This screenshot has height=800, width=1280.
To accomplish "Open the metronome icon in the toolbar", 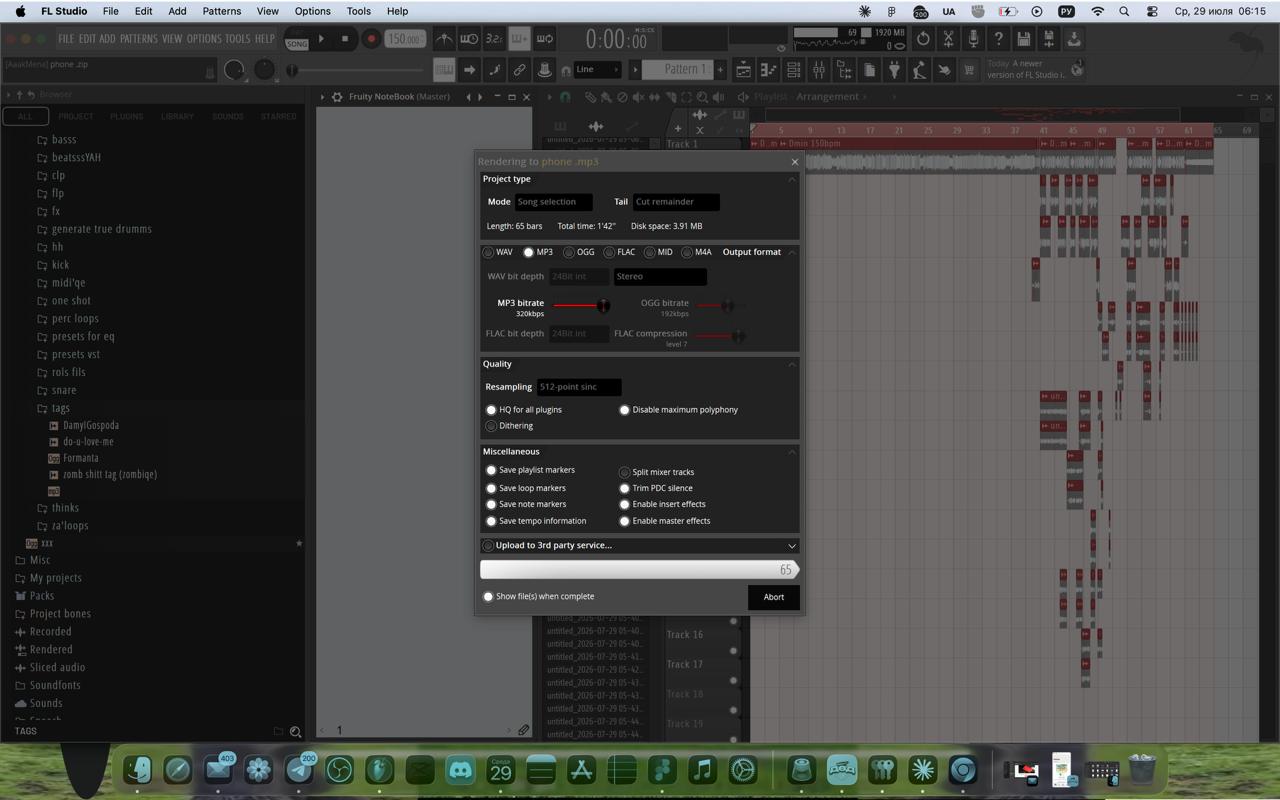I will tap(444, 39).
